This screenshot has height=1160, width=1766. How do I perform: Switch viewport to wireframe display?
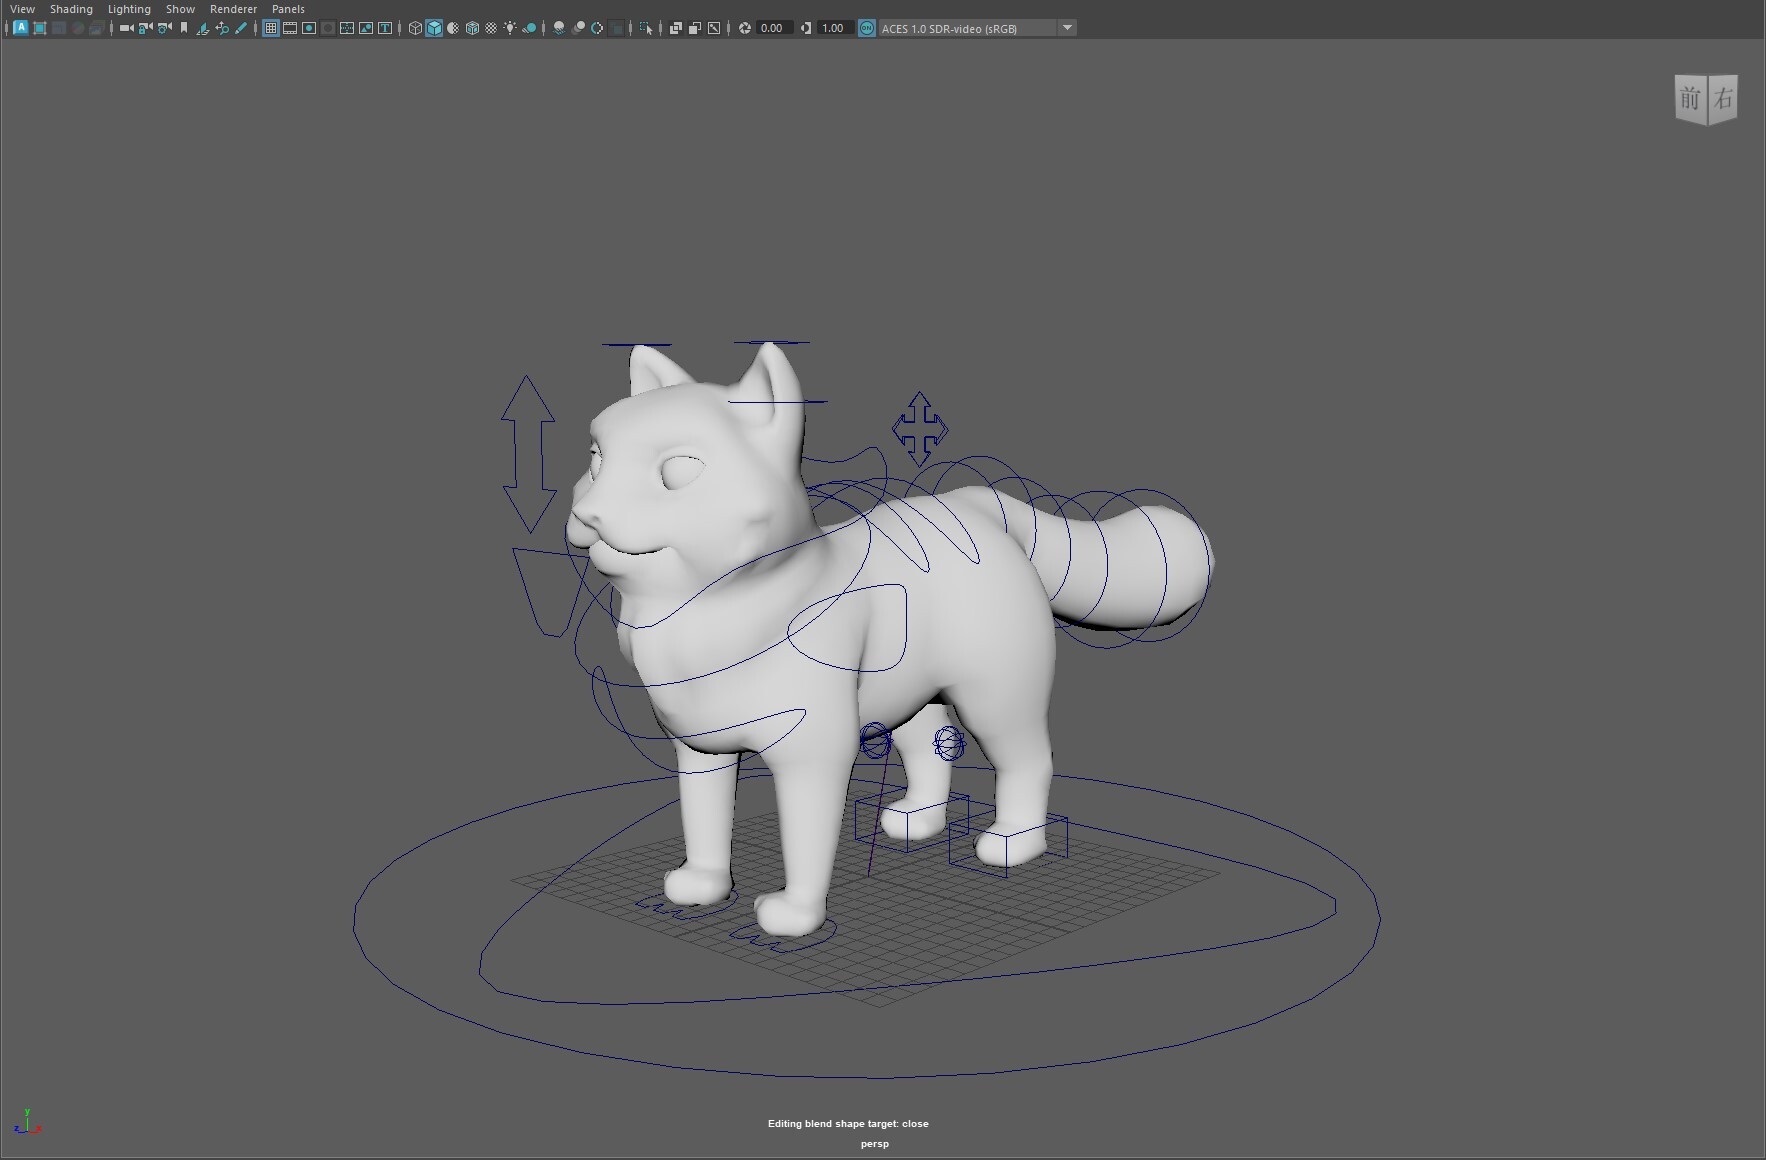point(416,27)
